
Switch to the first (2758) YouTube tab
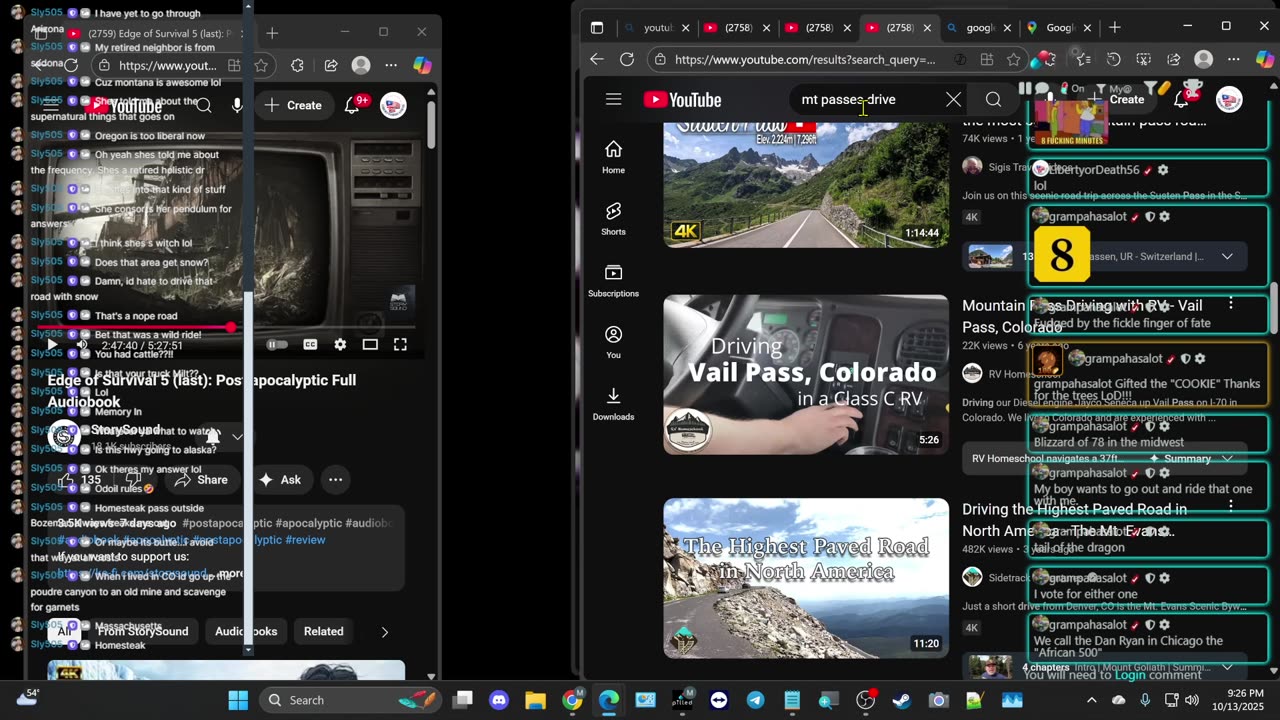point(735,28)
